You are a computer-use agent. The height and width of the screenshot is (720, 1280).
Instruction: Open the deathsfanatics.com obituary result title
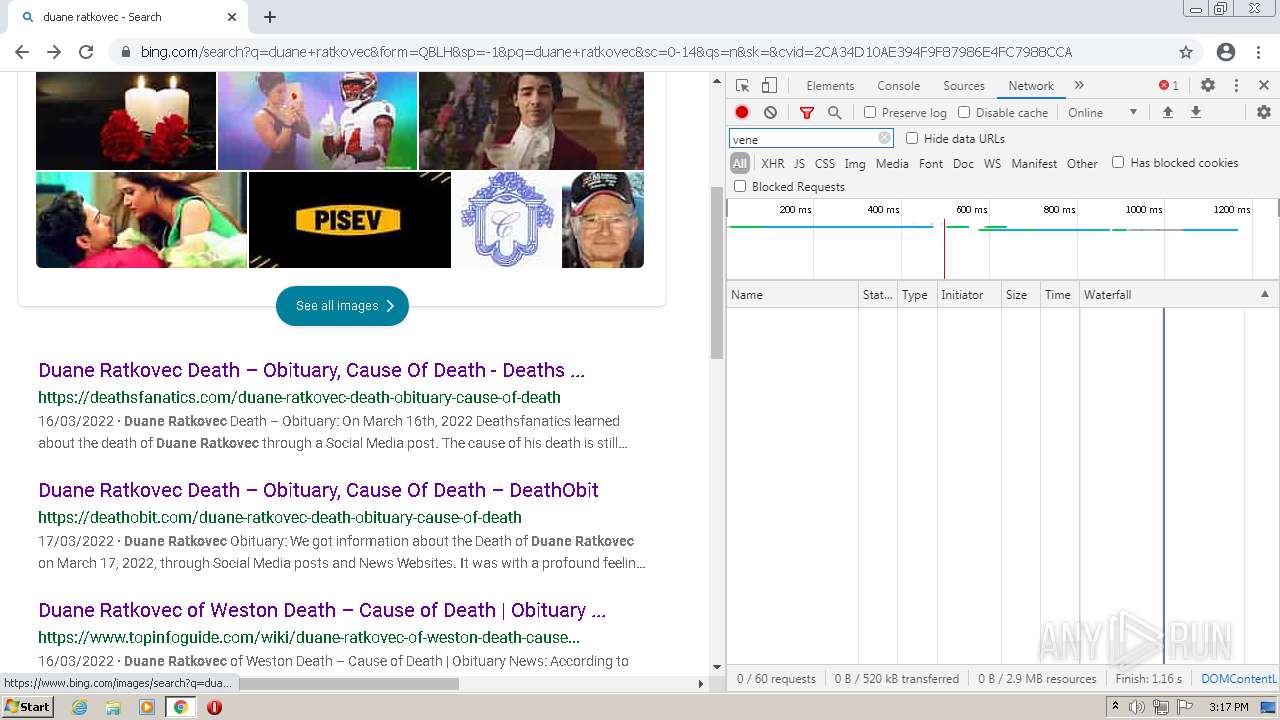click(x=311, y=370)
